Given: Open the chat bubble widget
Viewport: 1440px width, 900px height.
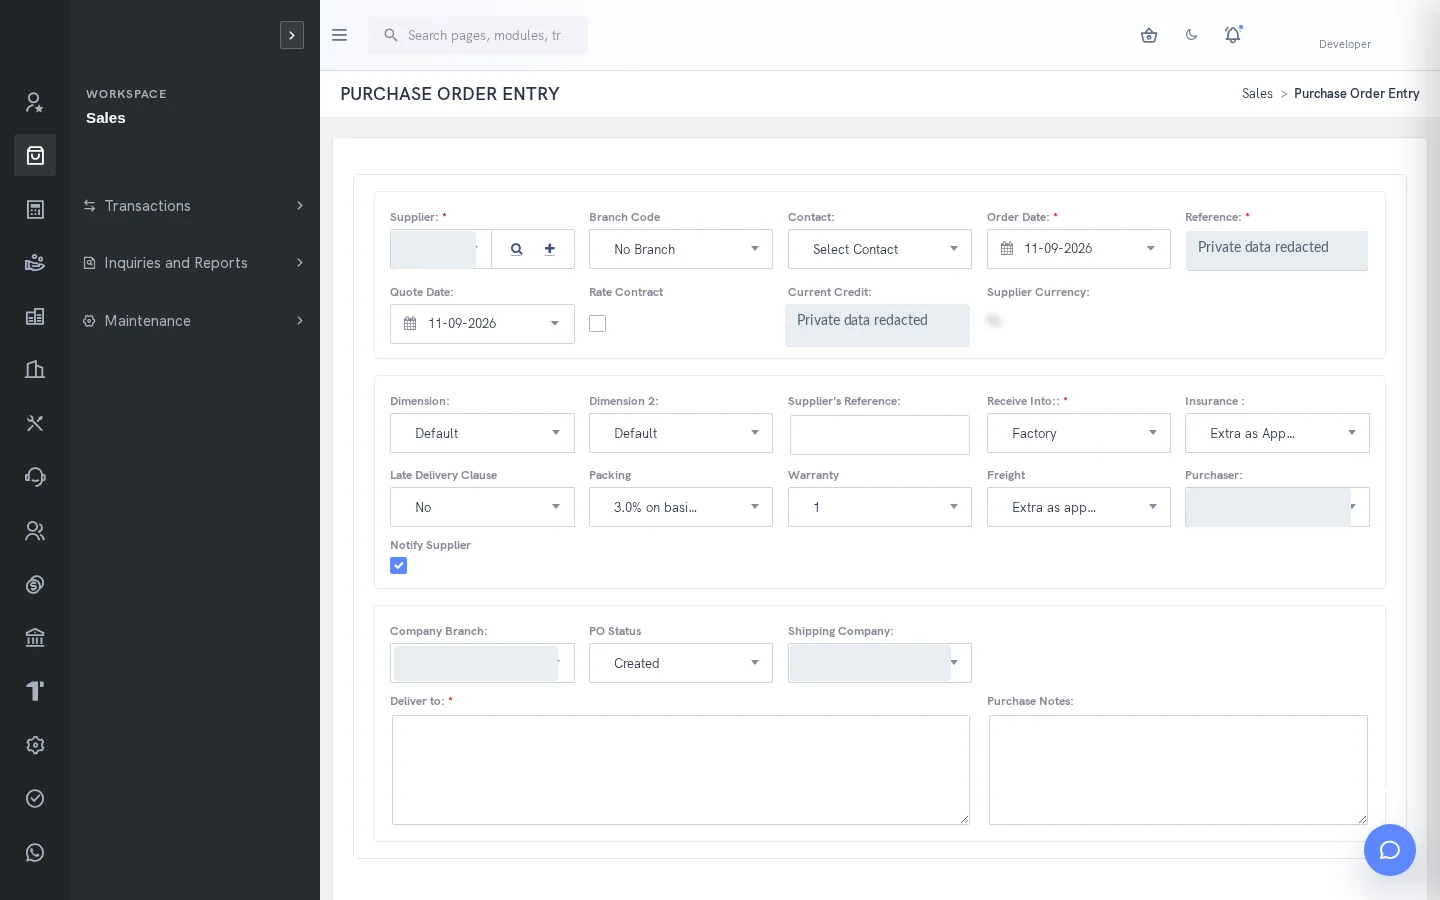Looking at the screenshot, I should (x=1390, y=850).
